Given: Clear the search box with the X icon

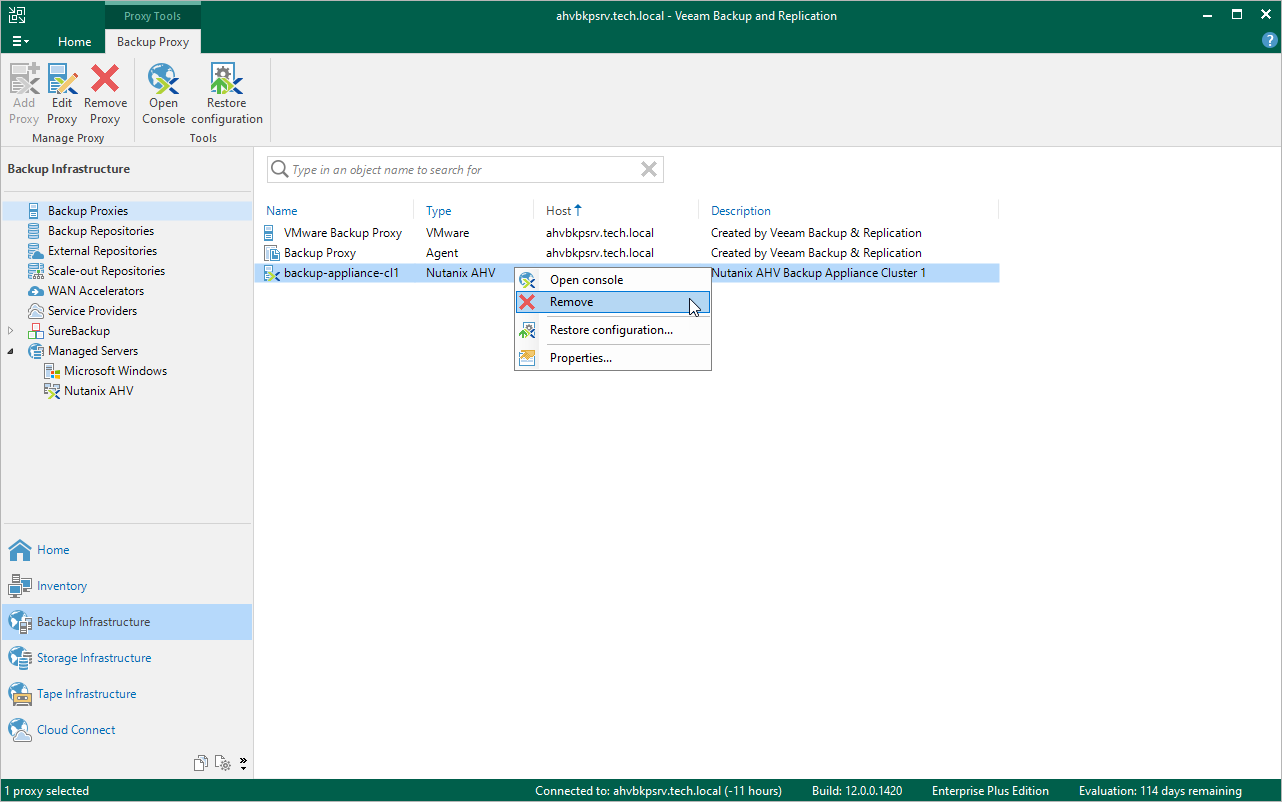Looking at the screenshot, I should [x=649, y=170].
